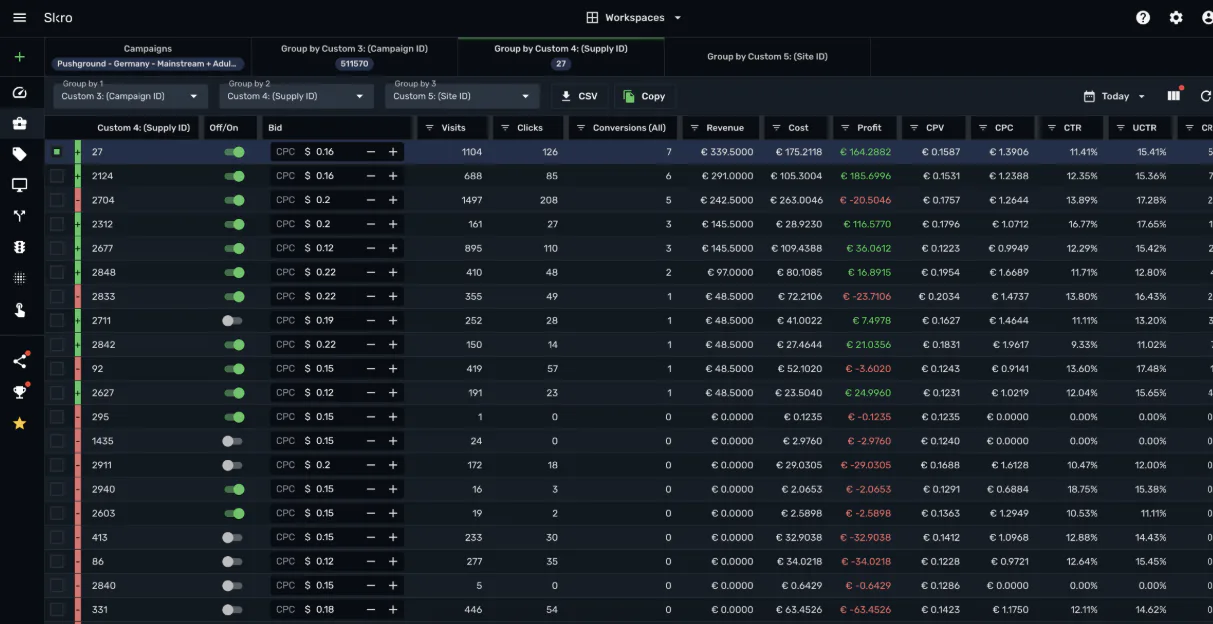Viewport: 1213px width, 624px height.
Task: Select the briefcase icon in sidebar
Action: pos(19,124)
